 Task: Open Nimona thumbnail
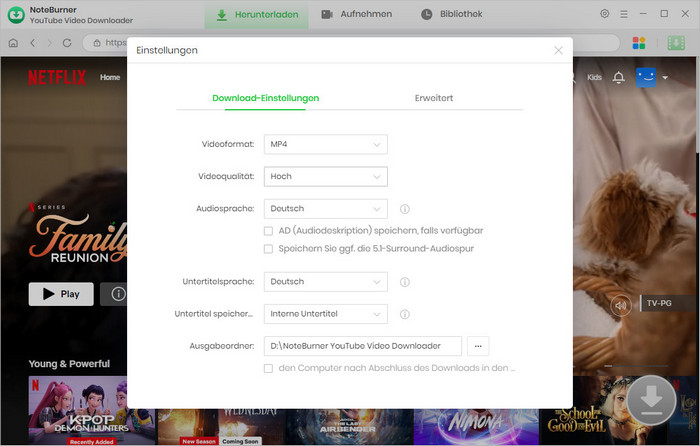point(476,426)
